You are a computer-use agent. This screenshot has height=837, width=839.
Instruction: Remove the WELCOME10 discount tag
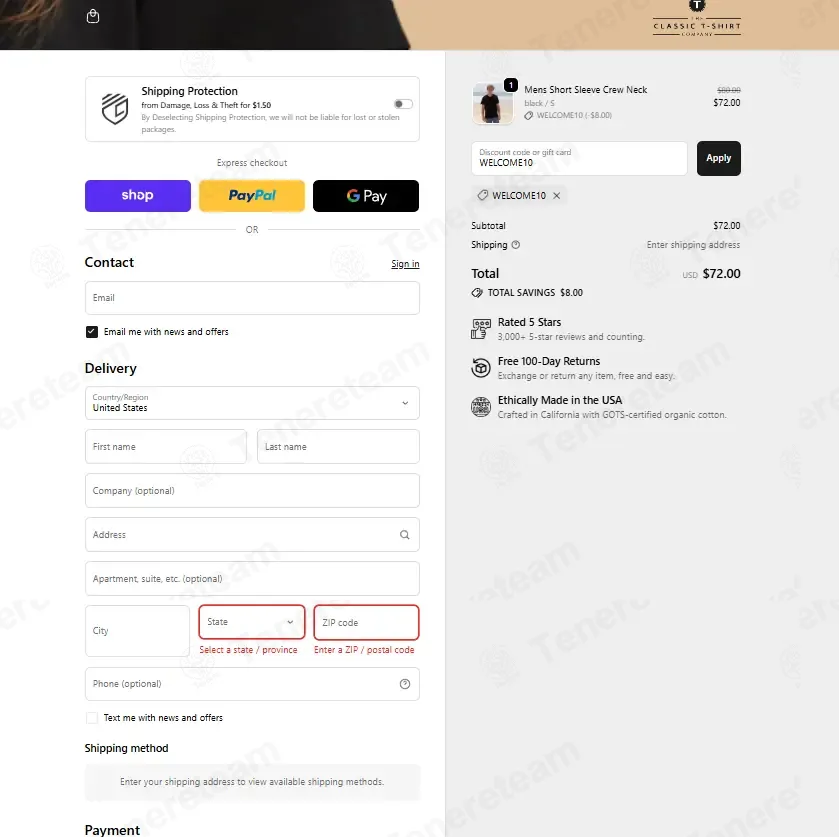[x=556, y=195]
